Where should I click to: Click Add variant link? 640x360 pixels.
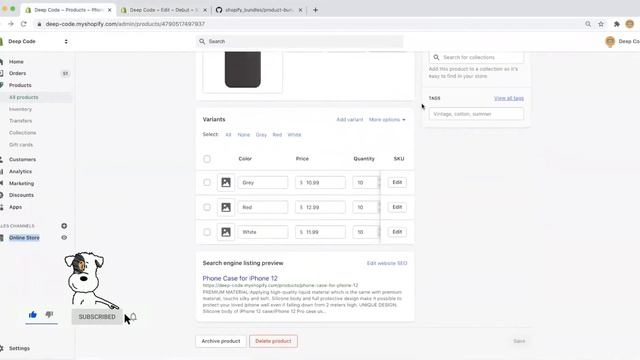(349, 120)
